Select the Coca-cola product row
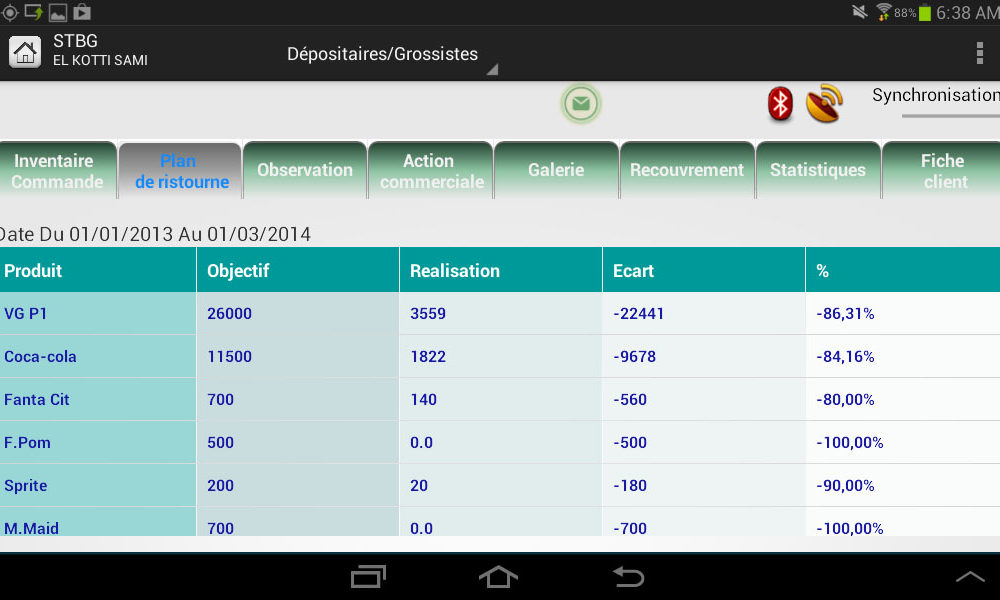This screenshot has height=600, width=1000. (x=40, y=357)
